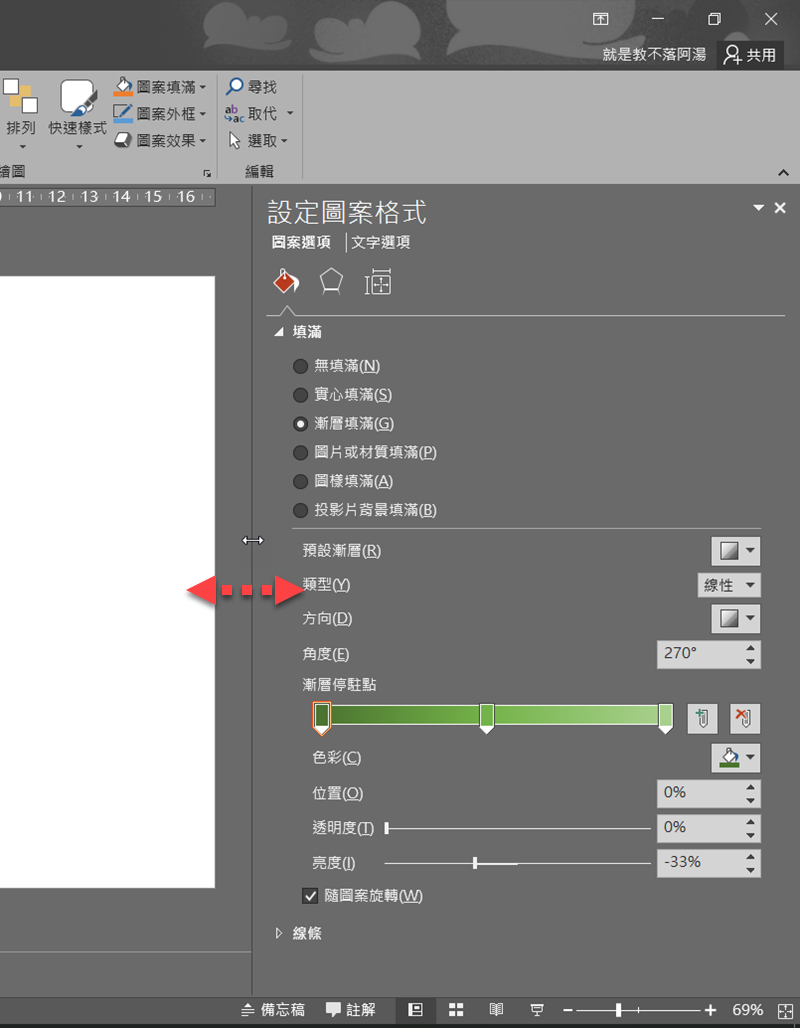Select 圖樣填滿(A) radio option
The image size is (800, 1028).
(x=343, y=481)
